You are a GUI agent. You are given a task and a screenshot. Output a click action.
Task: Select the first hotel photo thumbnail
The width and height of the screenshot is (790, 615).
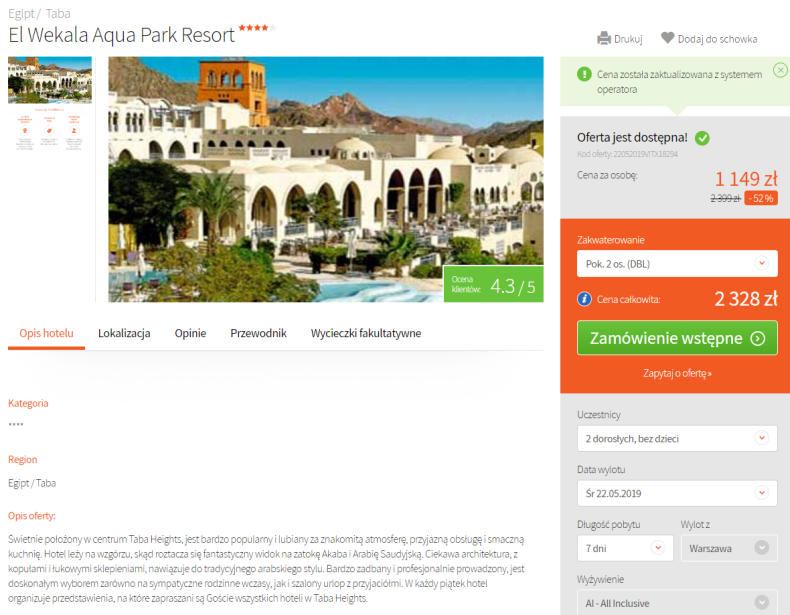(50, 80)
